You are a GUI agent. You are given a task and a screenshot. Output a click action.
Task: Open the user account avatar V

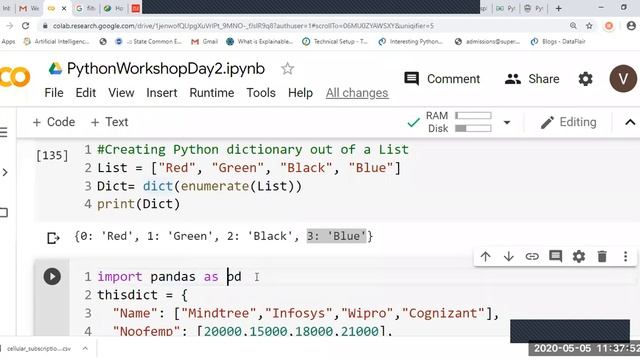coord(623,78)
